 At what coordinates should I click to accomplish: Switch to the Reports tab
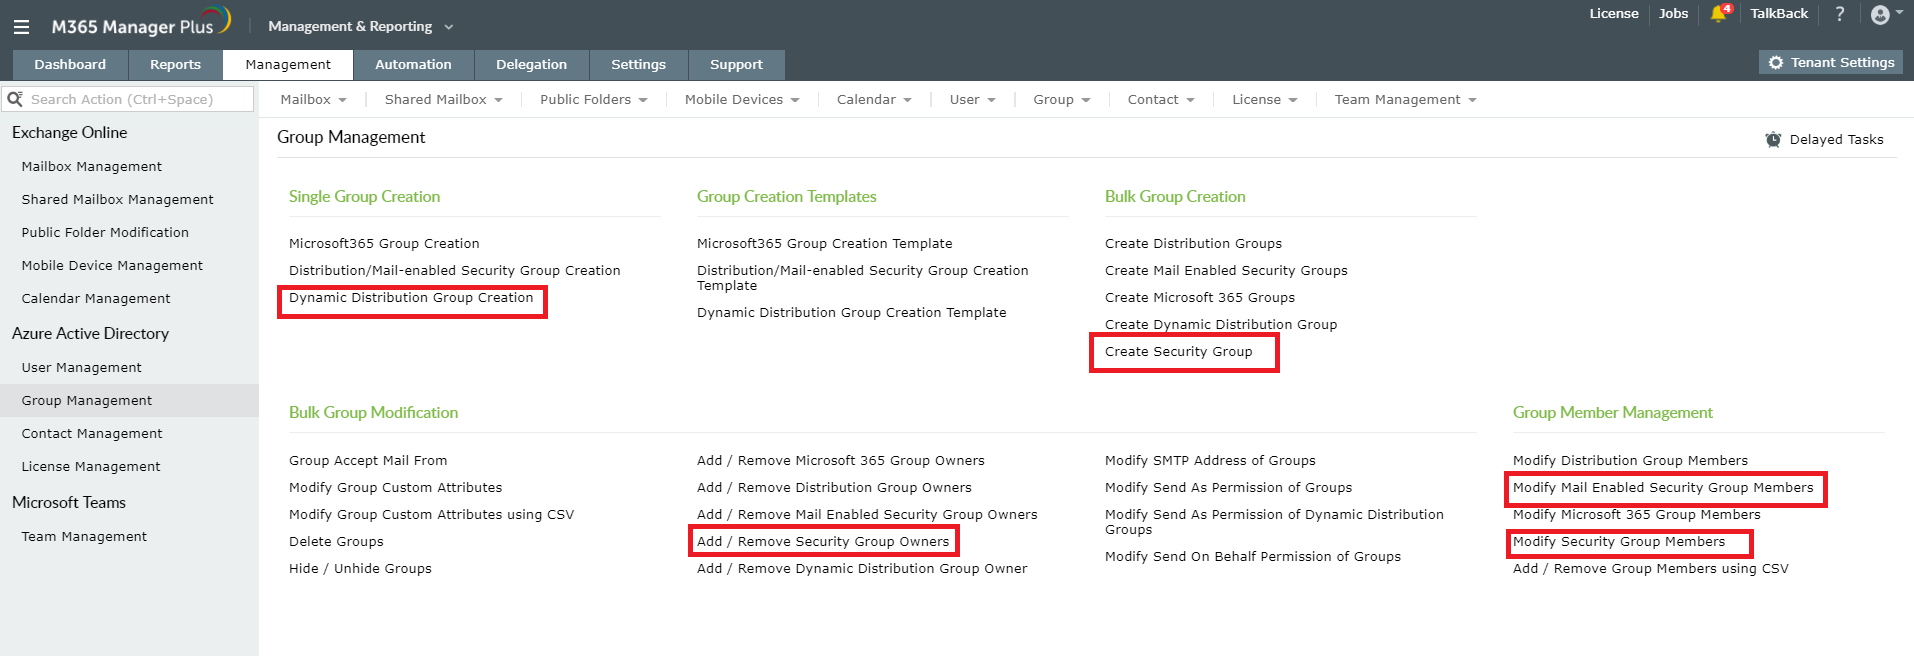click(175, 65)
